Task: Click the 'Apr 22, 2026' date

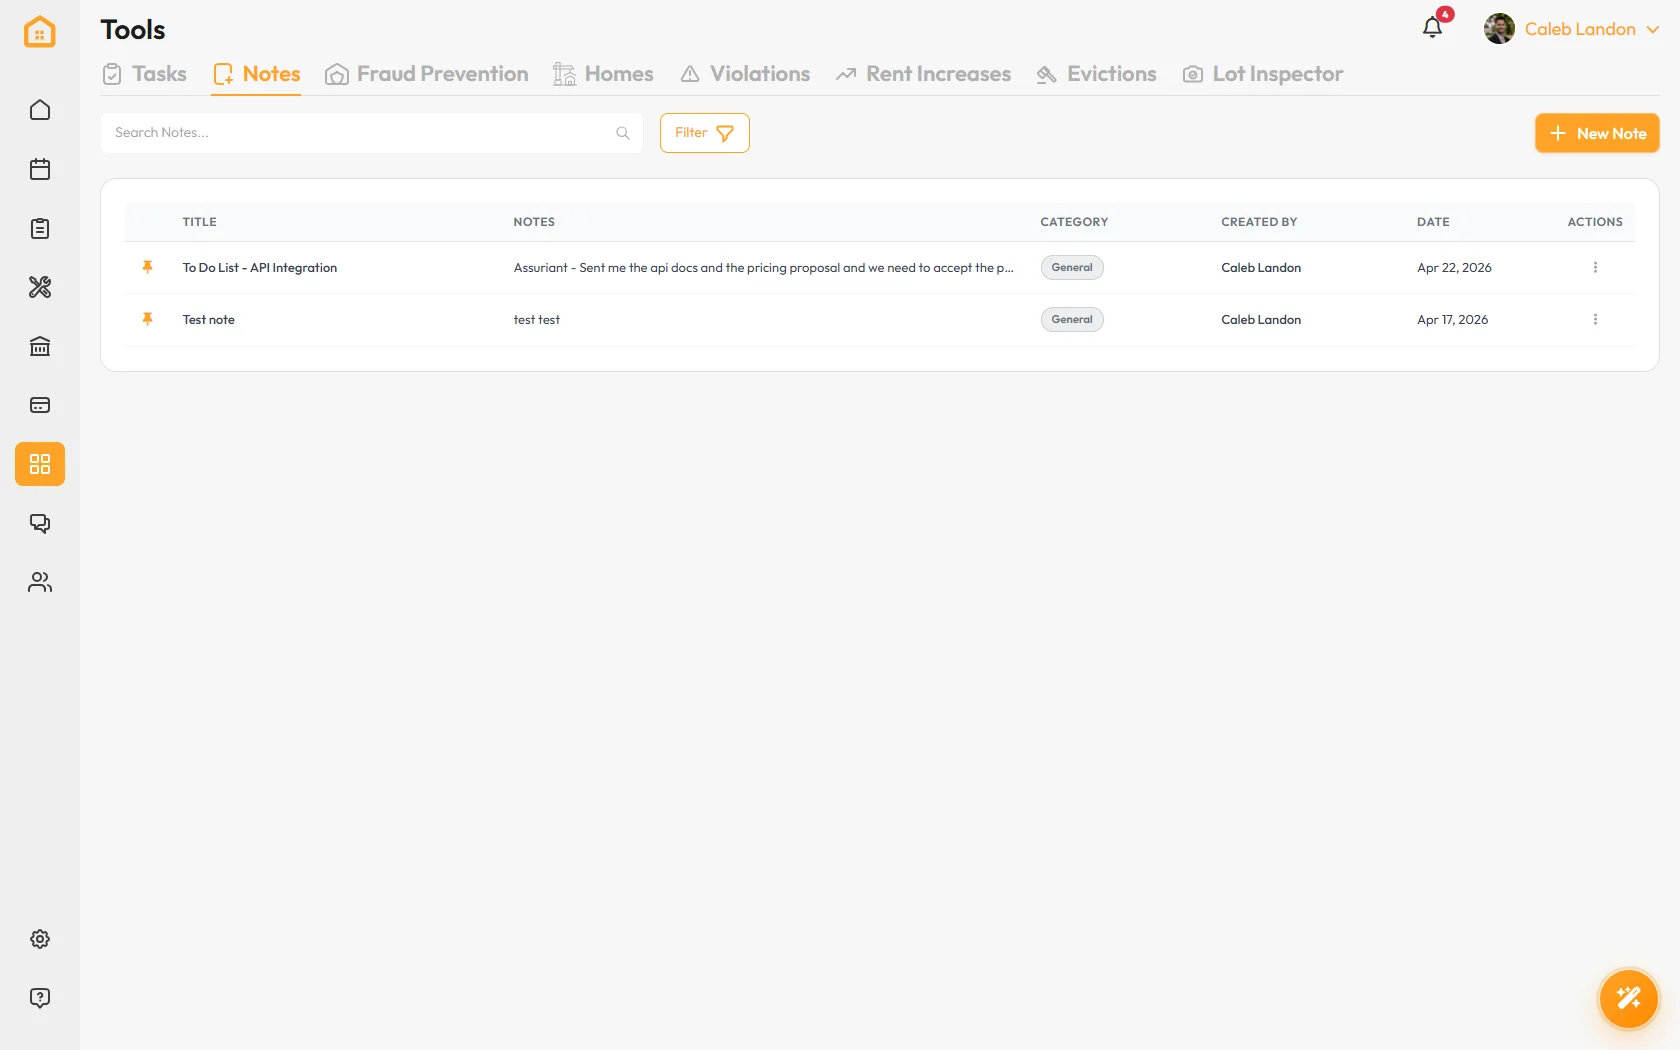Action: 1454,268
